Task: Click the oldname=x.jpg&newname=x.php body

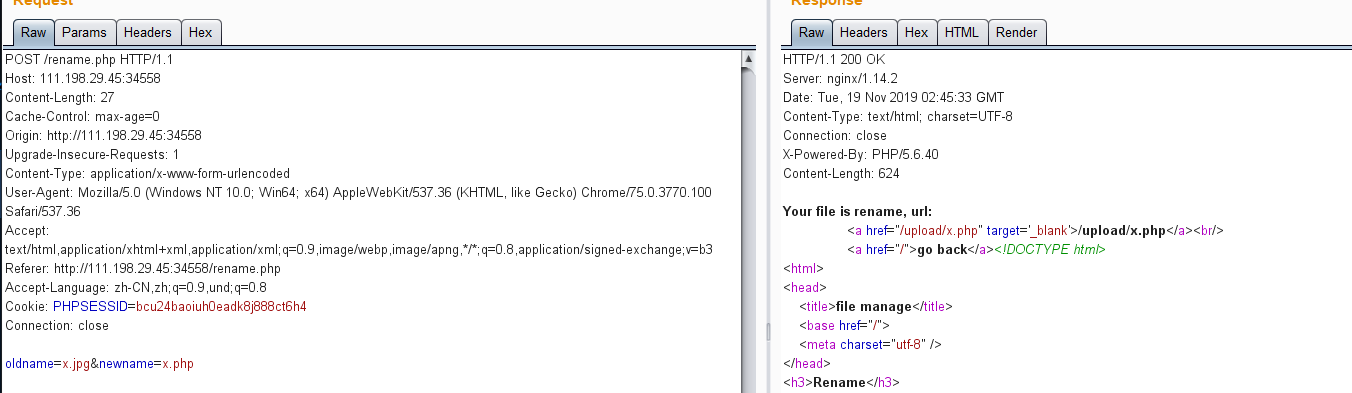Action: pyautogui.click(x=99, y=364)
